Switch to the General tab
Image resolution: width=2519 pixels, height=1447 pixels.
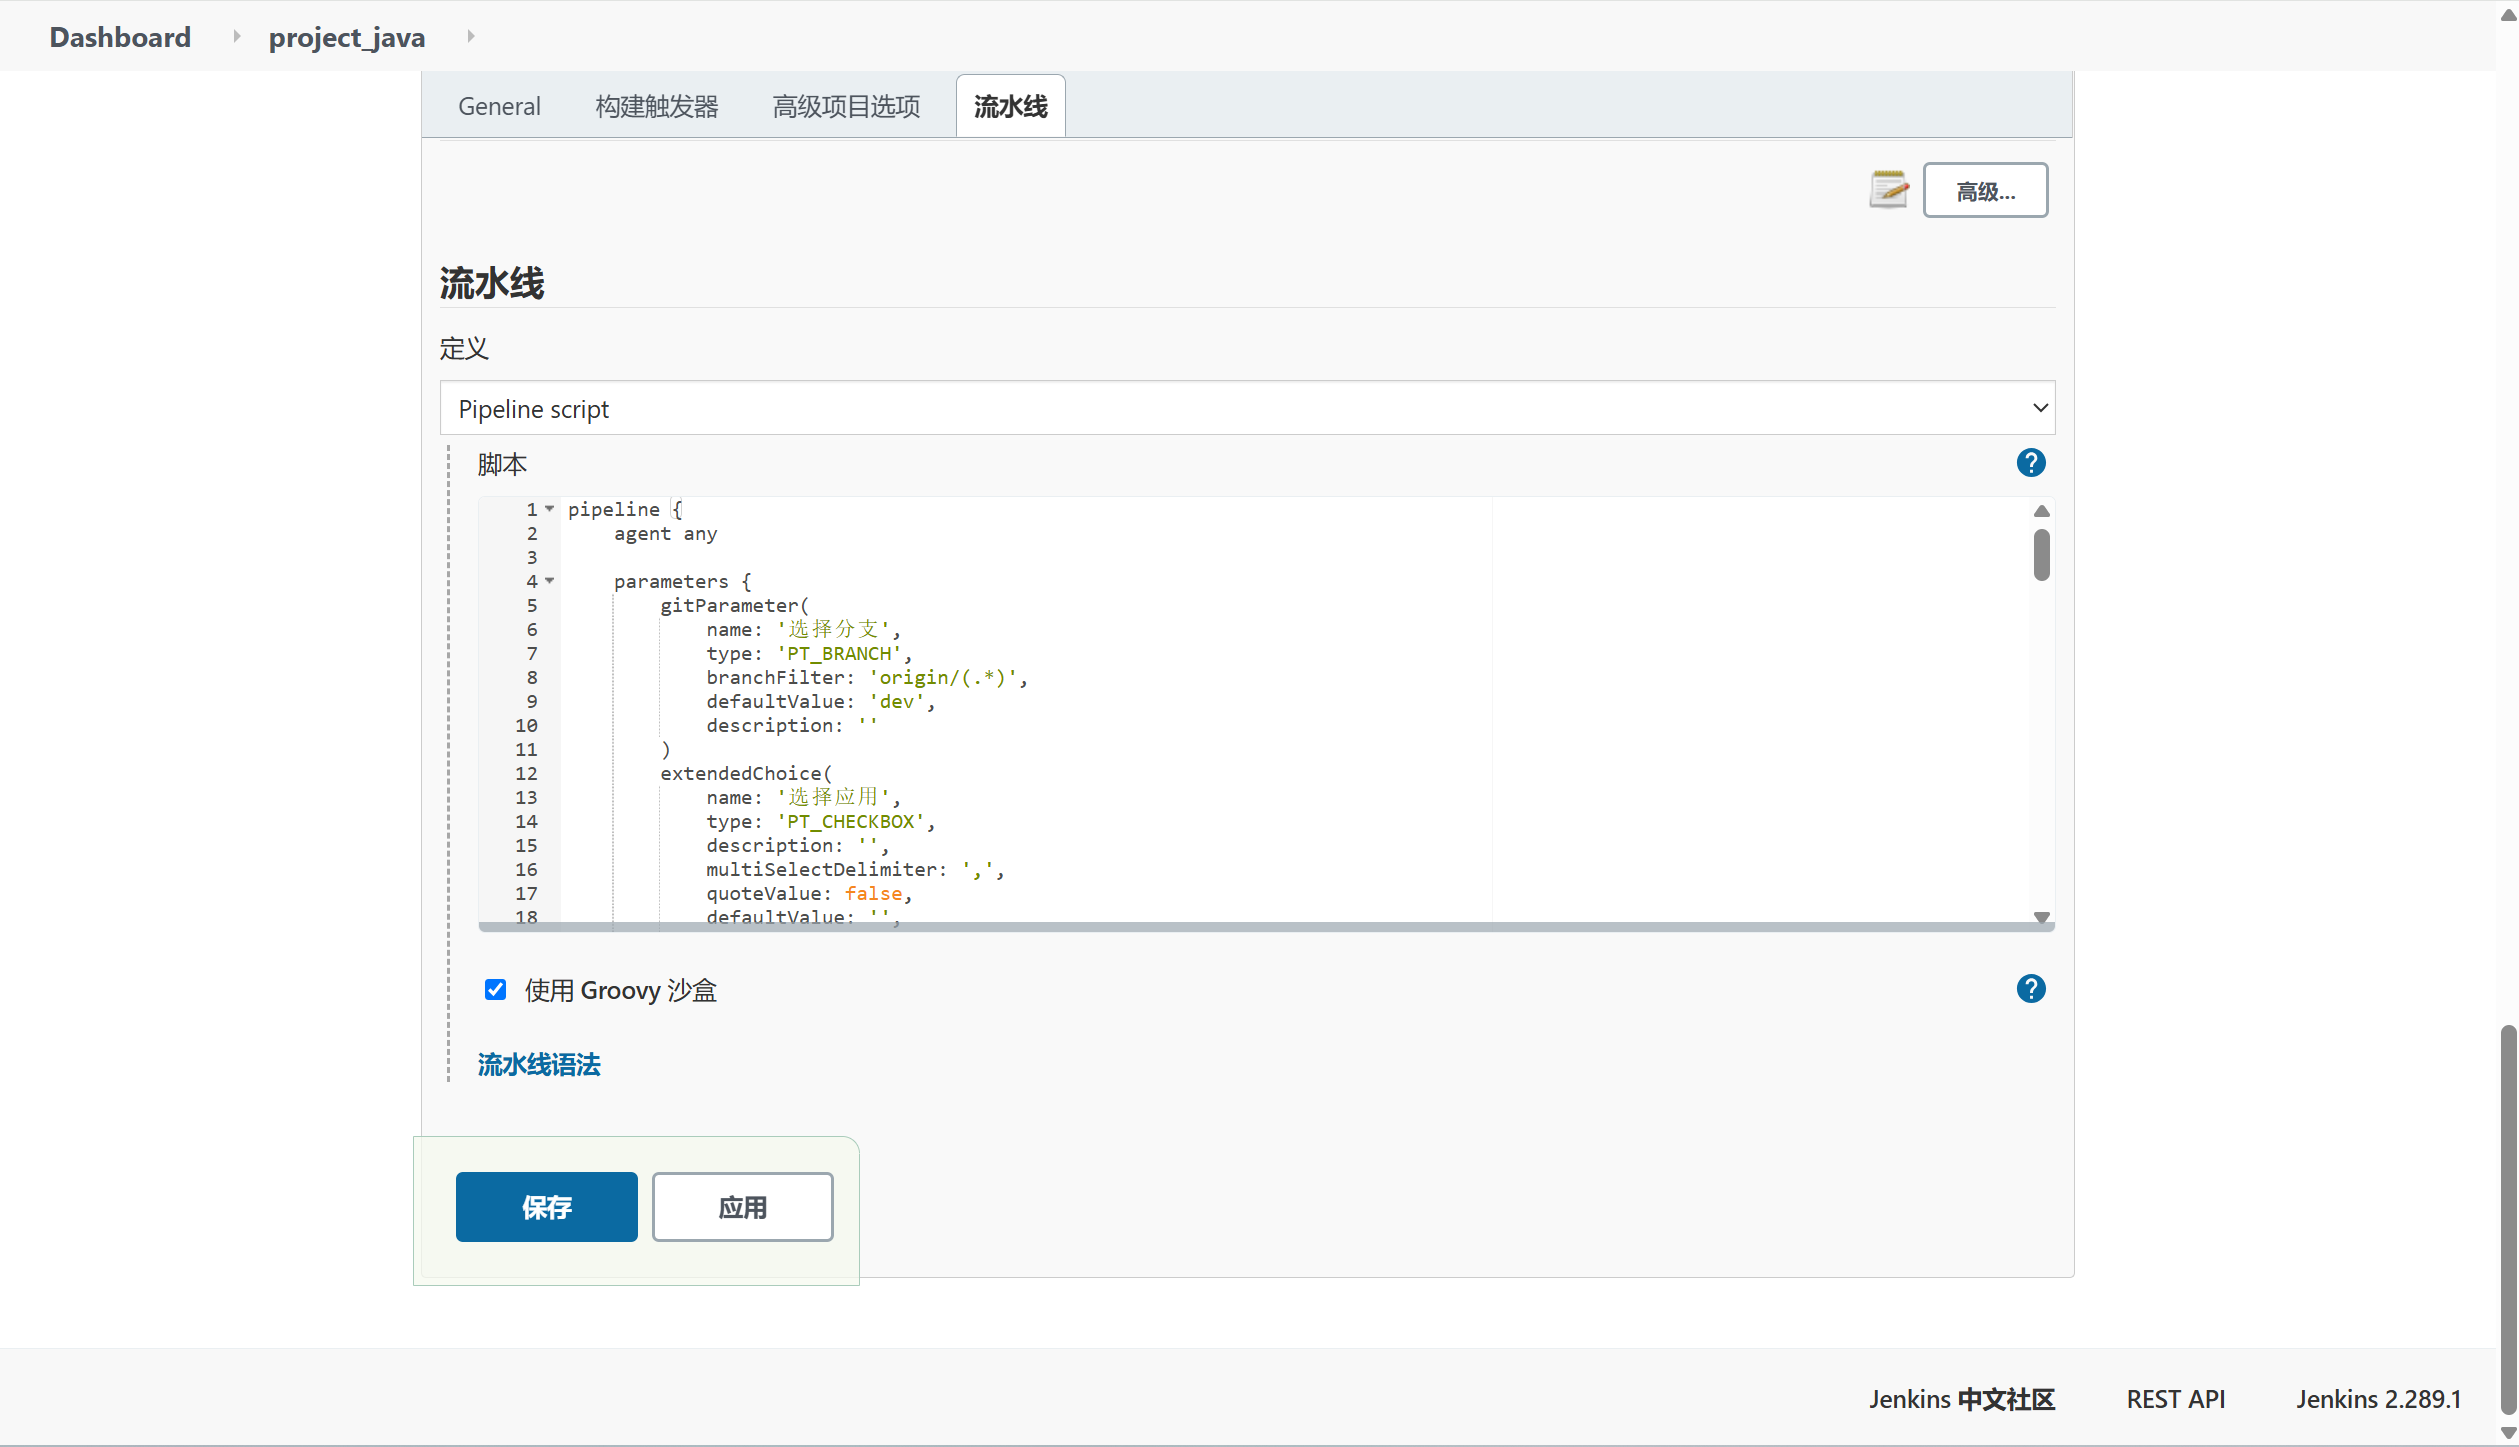(499, 106)
